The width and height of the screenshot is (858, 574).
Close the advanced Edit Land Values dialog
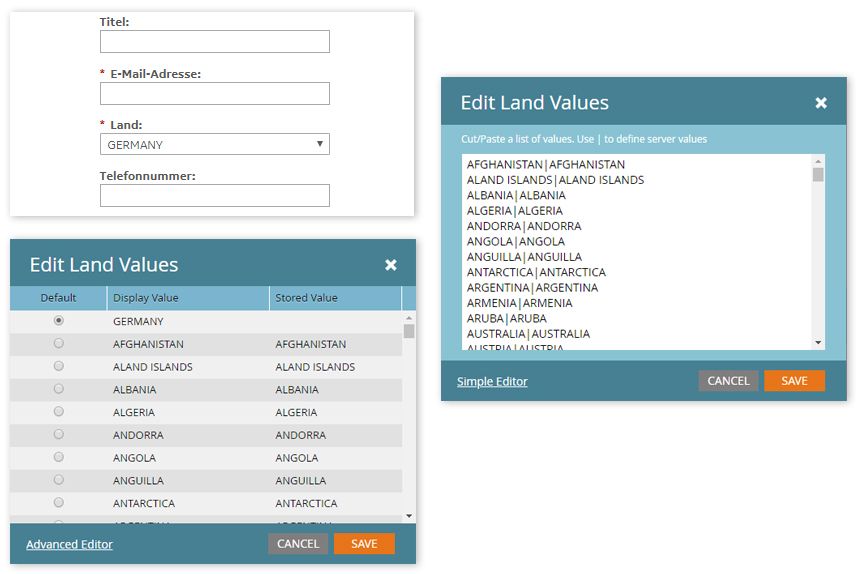coord(821,102)
